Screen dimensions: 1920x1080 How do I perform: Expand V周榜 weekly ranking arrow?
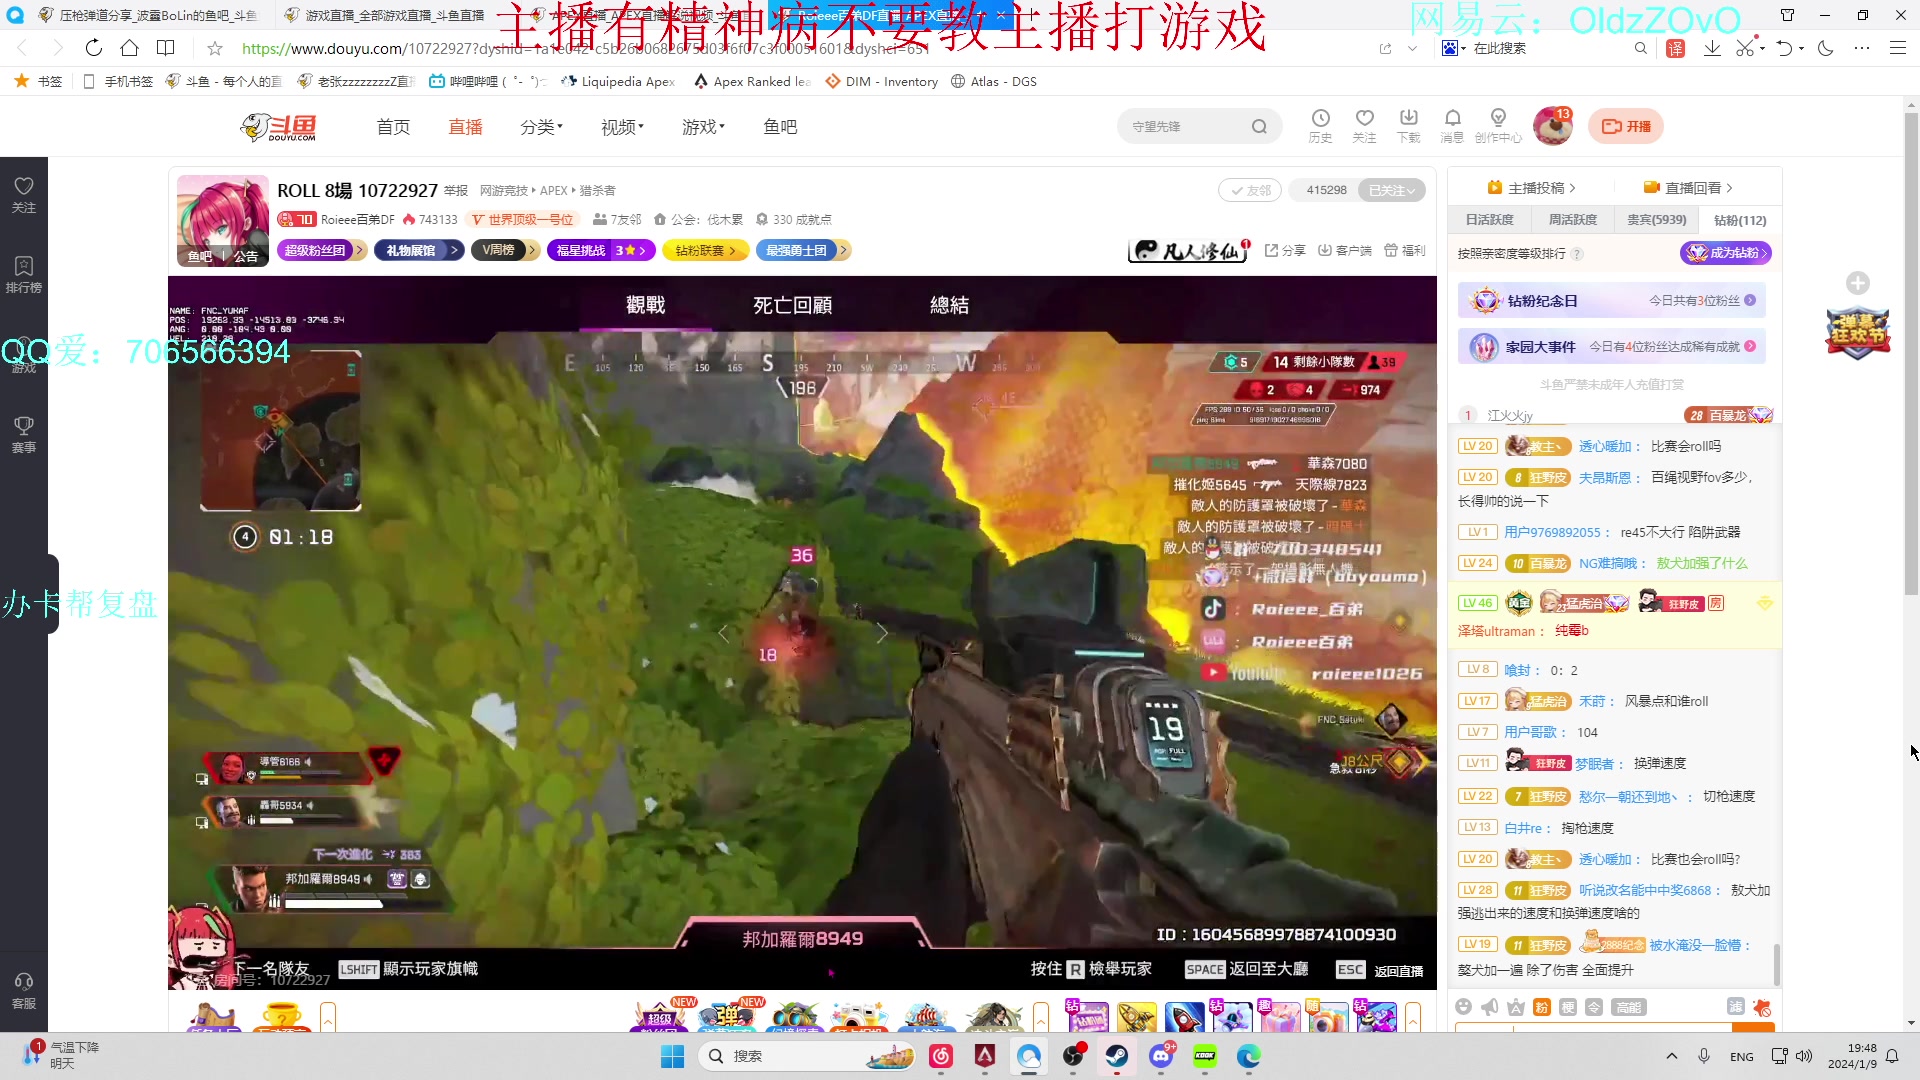pyautogui.click(x=532, y=250)
